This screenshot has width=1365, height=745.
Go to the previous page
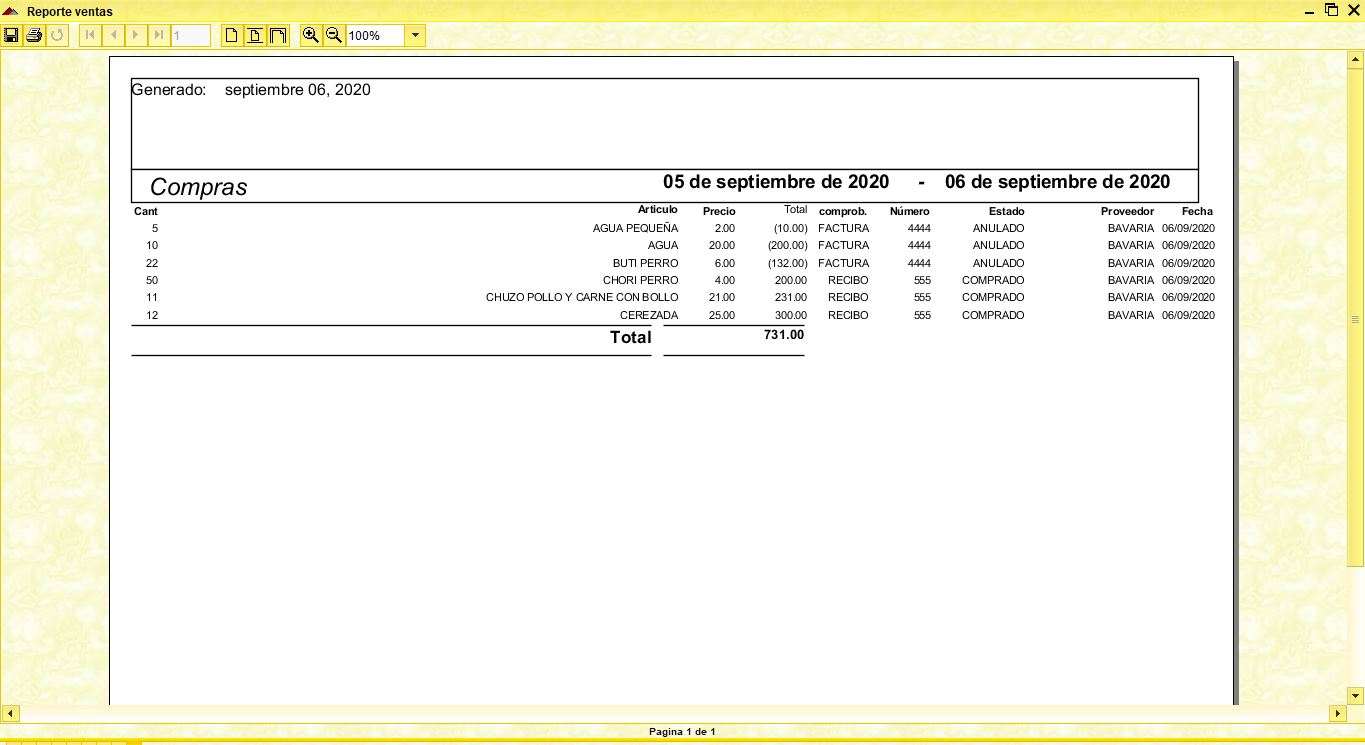pos(112,35)
